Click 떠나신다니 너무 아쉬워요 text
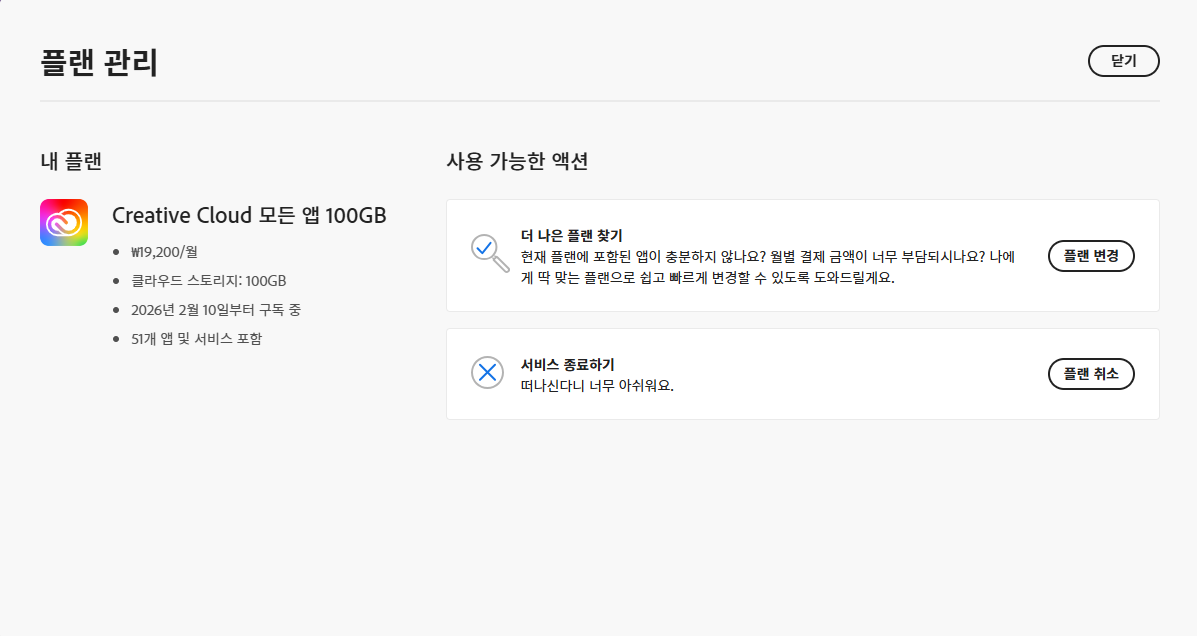The width and height of the screenshot is (1197, 636). click(x=597, y=386)
